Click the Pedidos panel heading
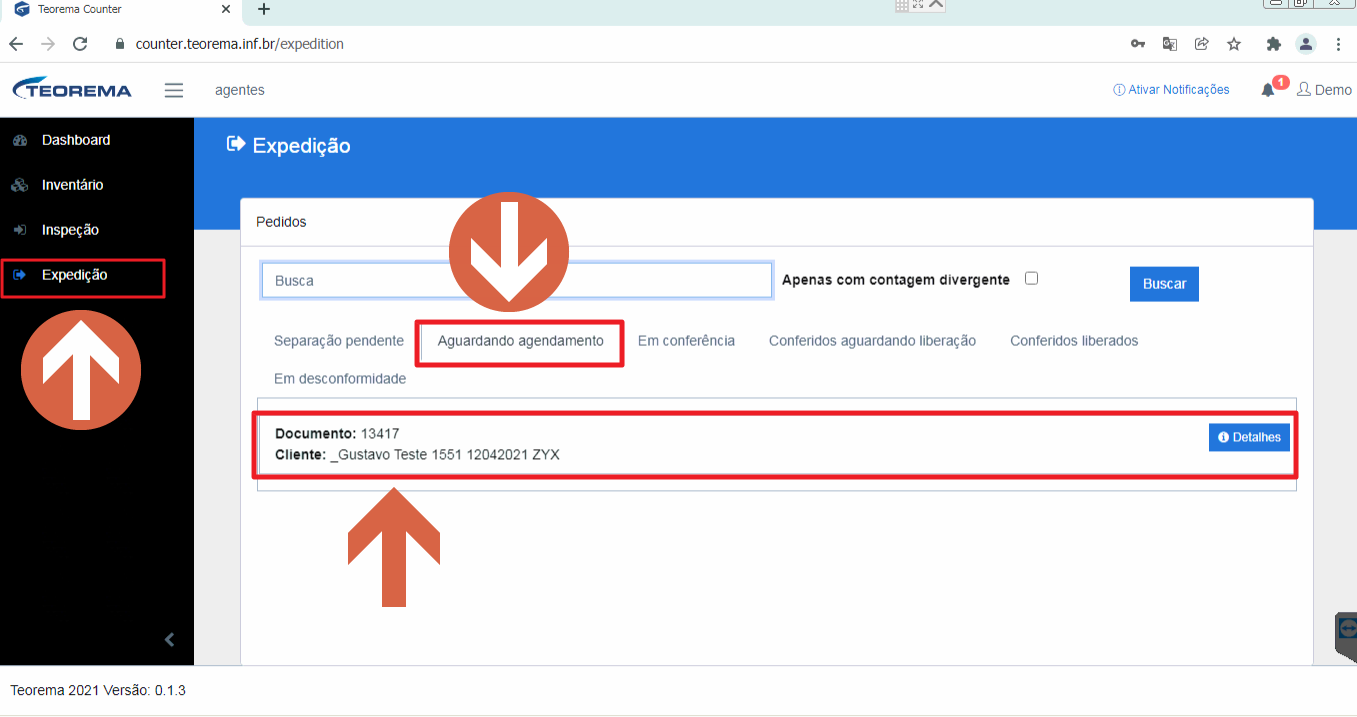 (281, 222)
